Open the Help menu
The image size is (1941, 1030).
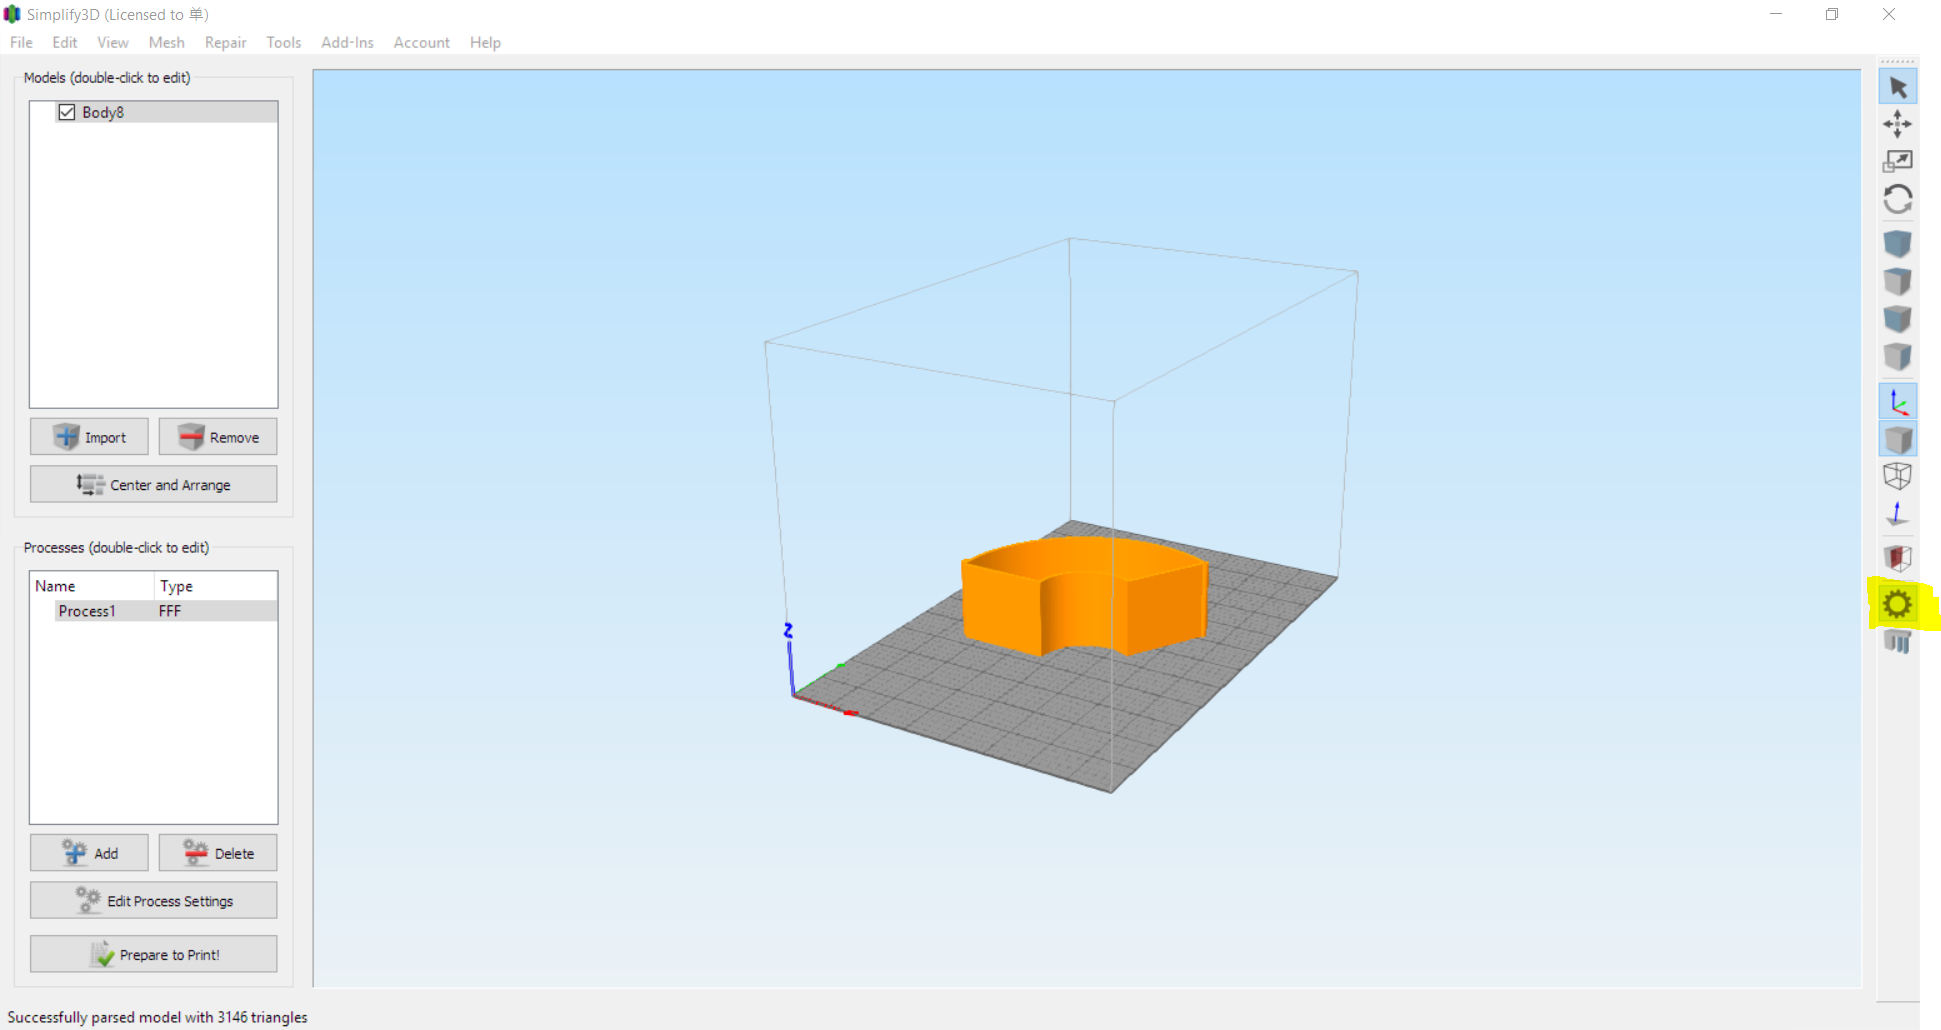pyautogui.click(x=485, y=42)
